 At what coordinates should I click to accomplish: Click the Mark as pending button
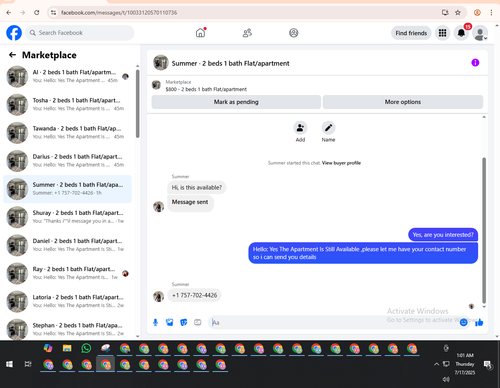pos(236,102)
